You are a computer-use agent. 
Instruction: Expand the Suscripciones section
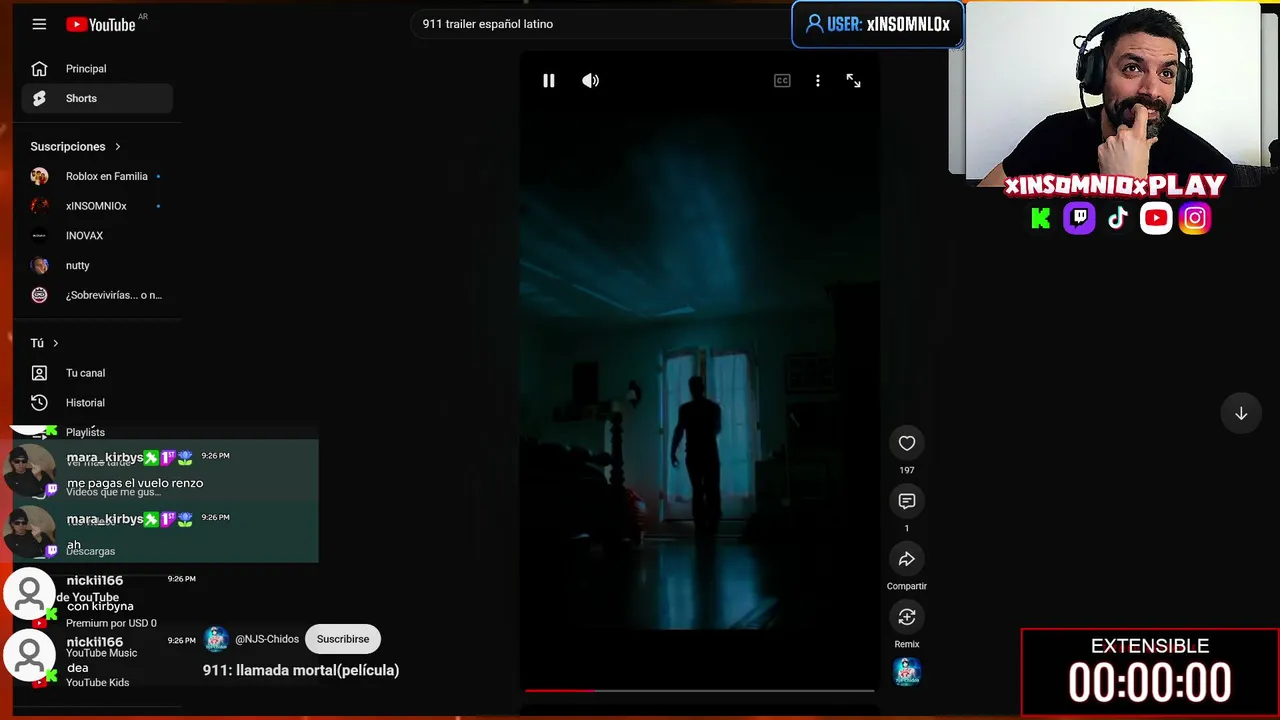pyautogui.click(x=76, y=147)
